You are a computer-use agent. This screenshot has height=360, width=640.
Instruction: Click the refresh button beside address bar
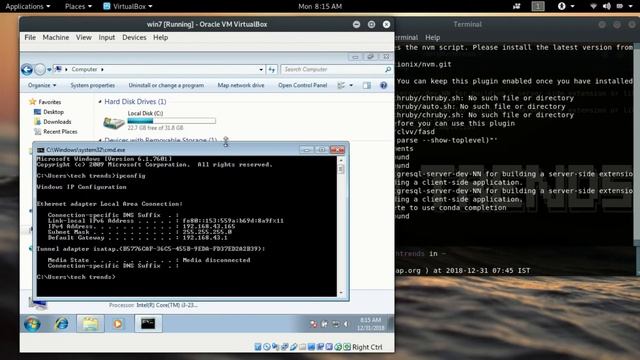click(272, 70)
